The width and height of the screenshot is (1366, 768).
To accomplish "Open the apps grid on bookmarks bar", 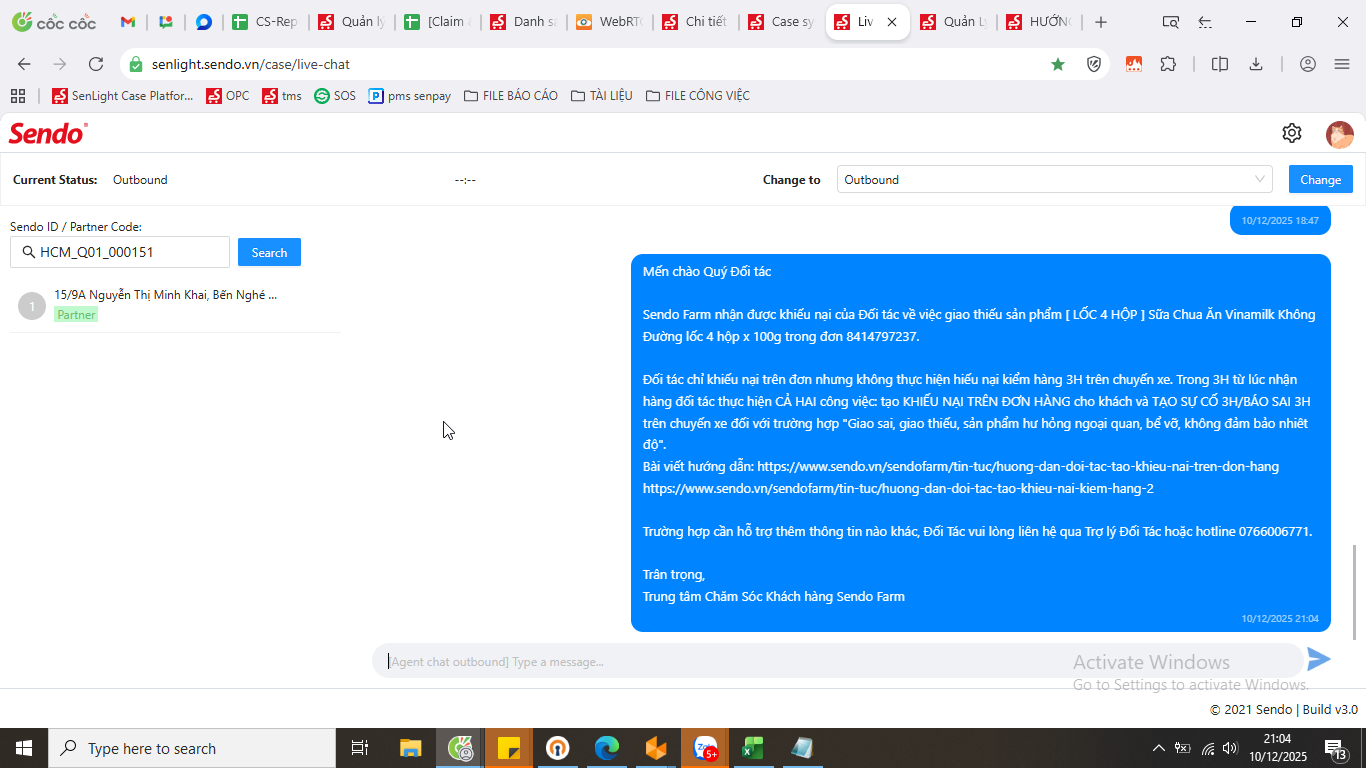I will pyautogui.click(x=17, y=96).
